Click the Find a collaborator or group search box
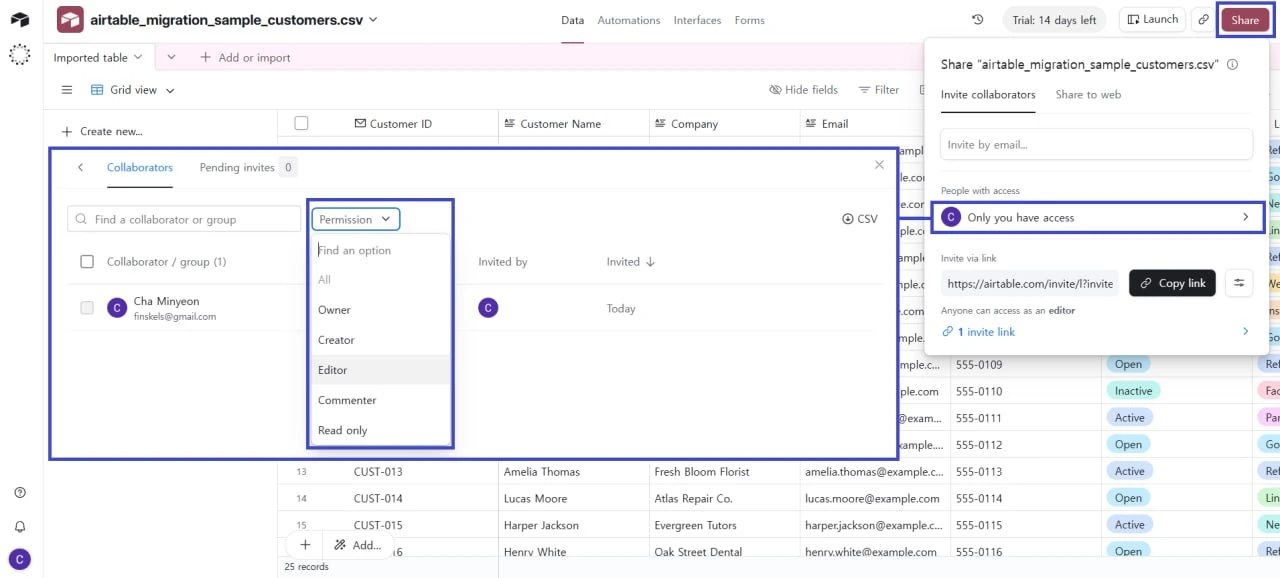The image size is (1280, 578). (x=184, y=219)
